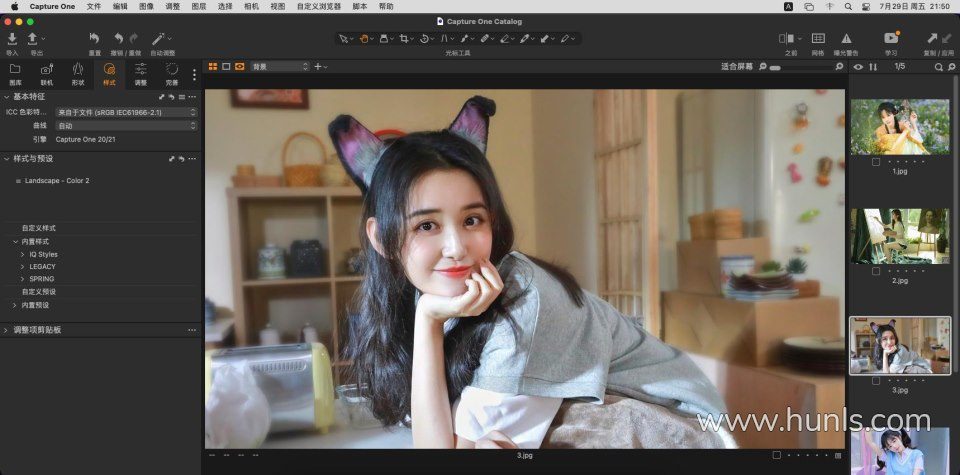Click the 导出 (Export) toolbar icon
The image size is (960, 475).
click(x=32, y=39)
